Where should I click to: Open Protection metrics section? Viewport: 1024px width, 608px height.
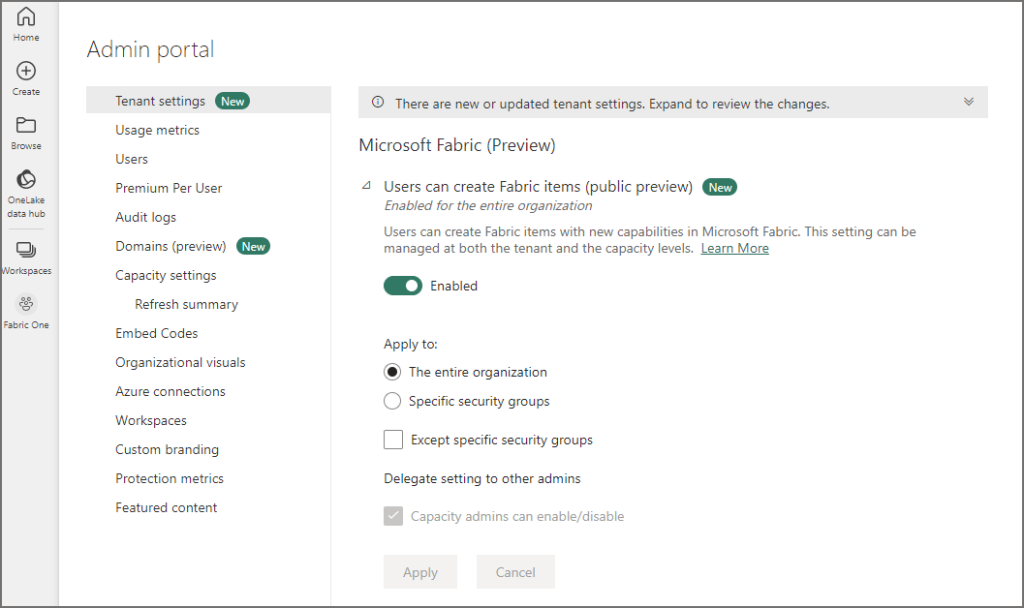pyautogui.click(x=169, y=478)
